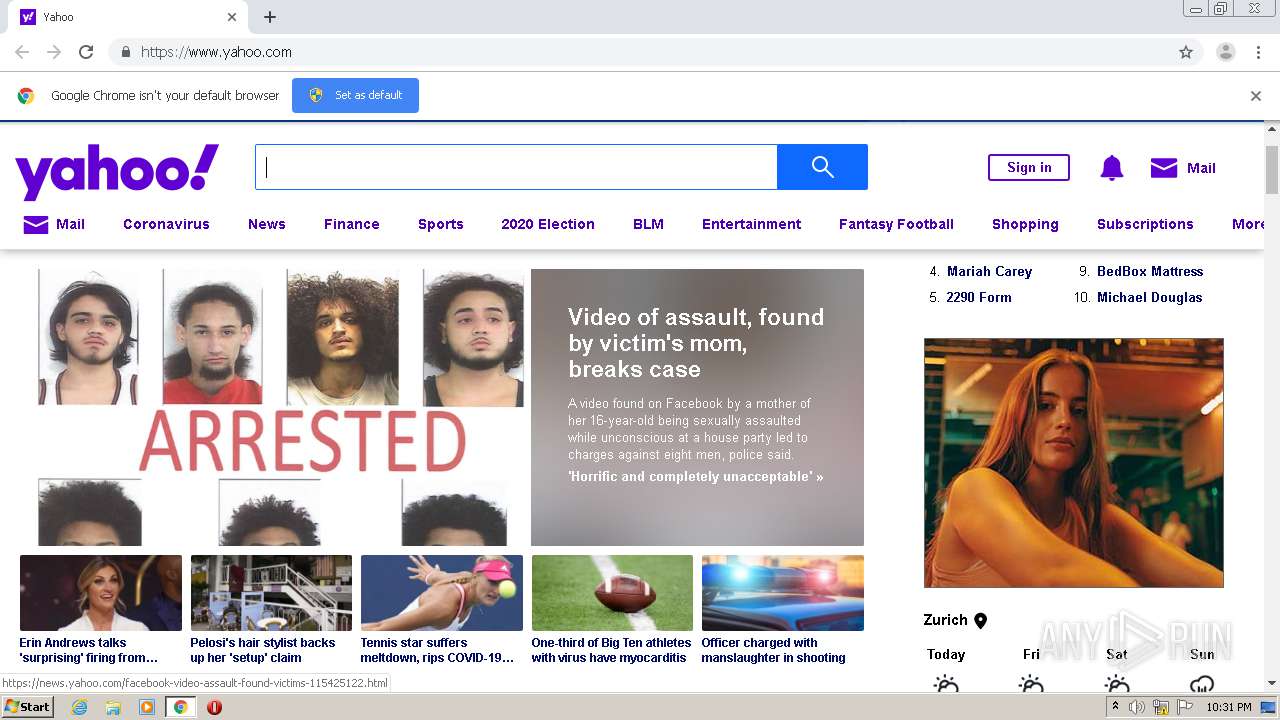Open 'Video of assault' headline
This screenshot has width=1280, height=720.
coord(696,343)
